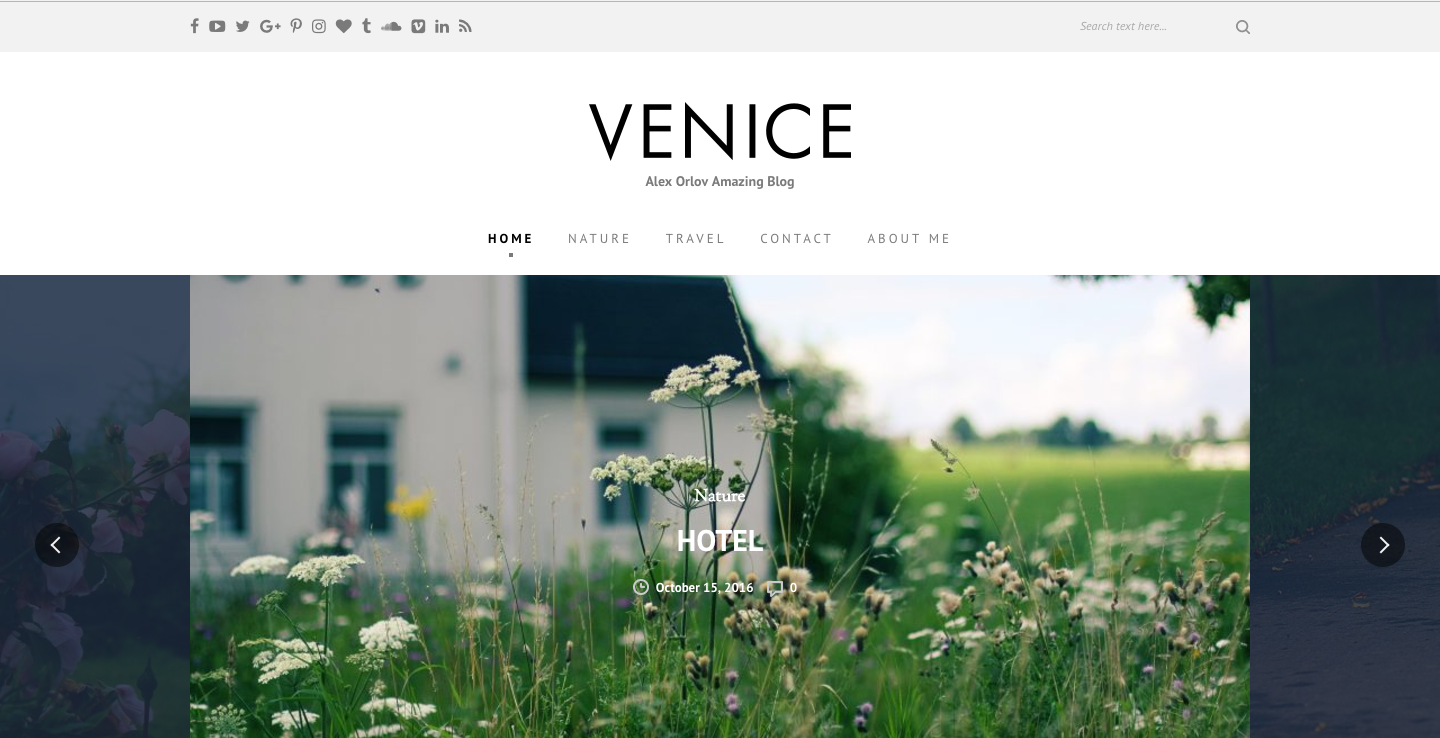The width and height of the screenshot is (1440, 738).
Task: Open the About Me page
Action: click(x=909, y=238)
